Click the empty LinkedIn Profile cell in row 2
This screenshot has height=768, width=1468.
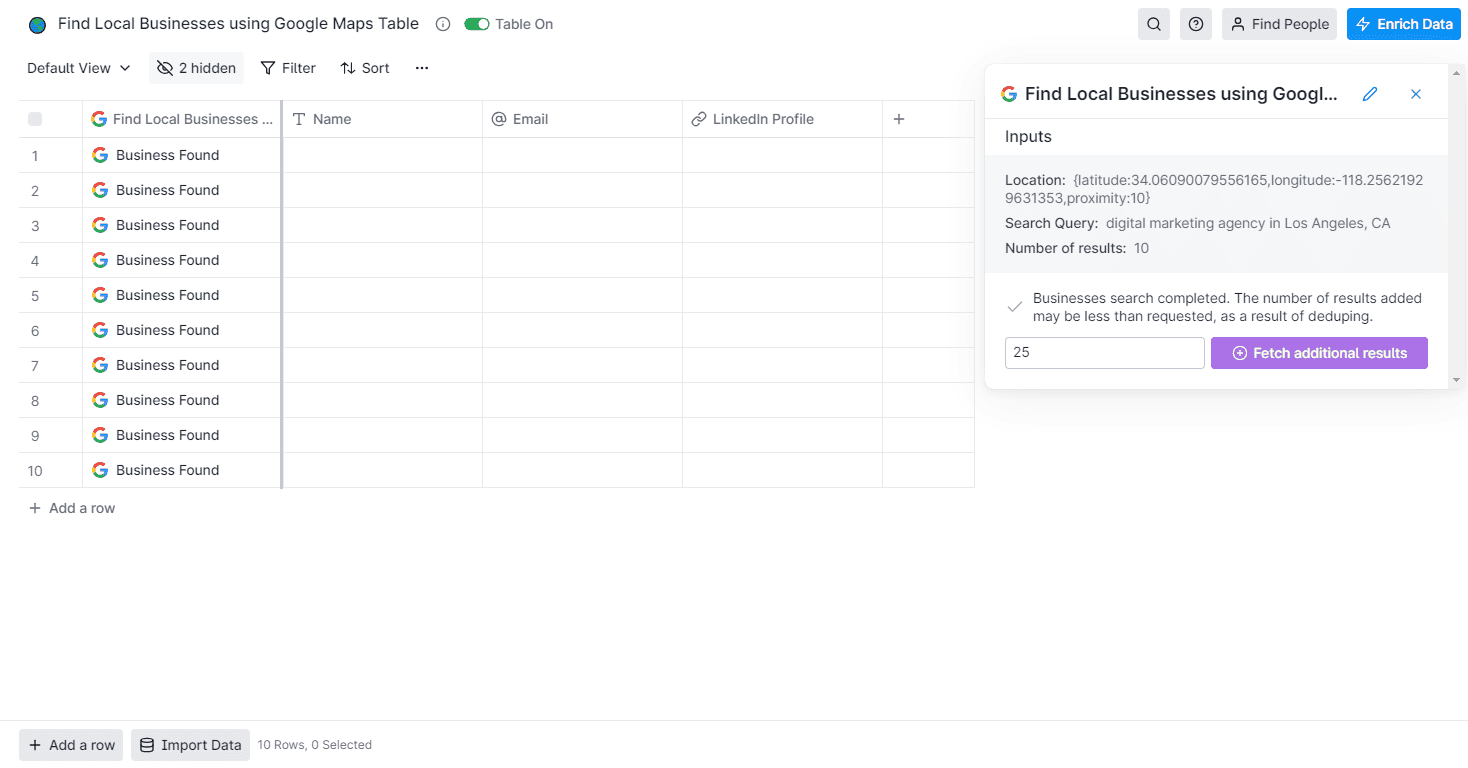(x=782, y=190)
